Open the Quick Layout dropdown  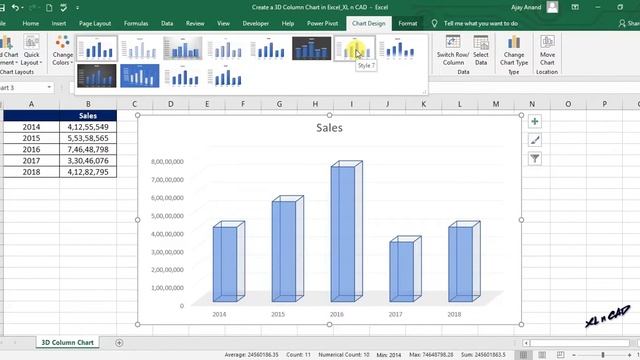click(31, 50)
